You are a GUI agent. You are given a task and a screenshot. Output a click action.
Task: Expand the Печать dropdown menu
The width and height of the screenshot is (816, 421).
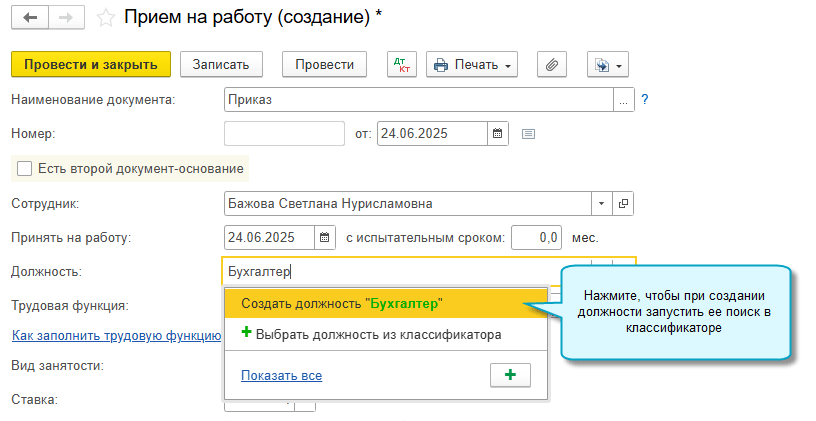pyautogui.click(x=472, y=65)
